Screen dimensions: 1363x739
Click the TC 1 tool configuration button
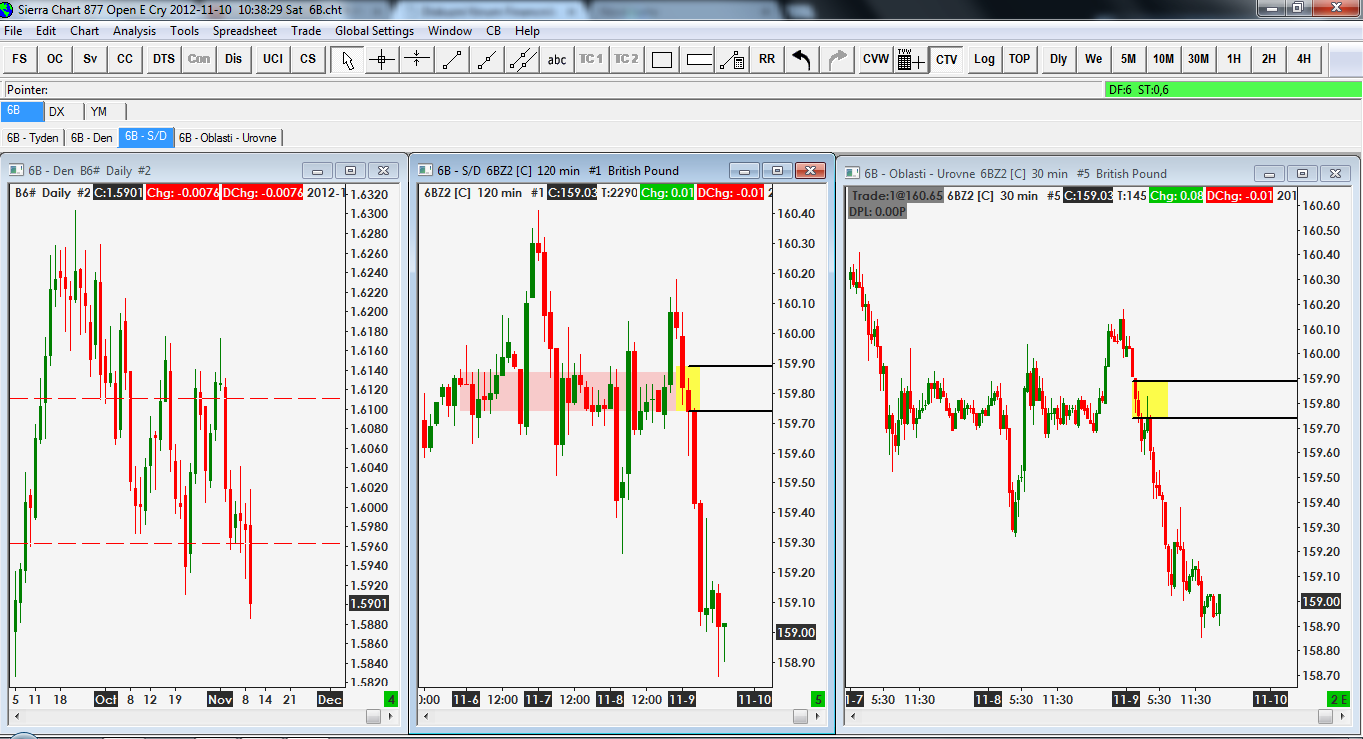592,59
